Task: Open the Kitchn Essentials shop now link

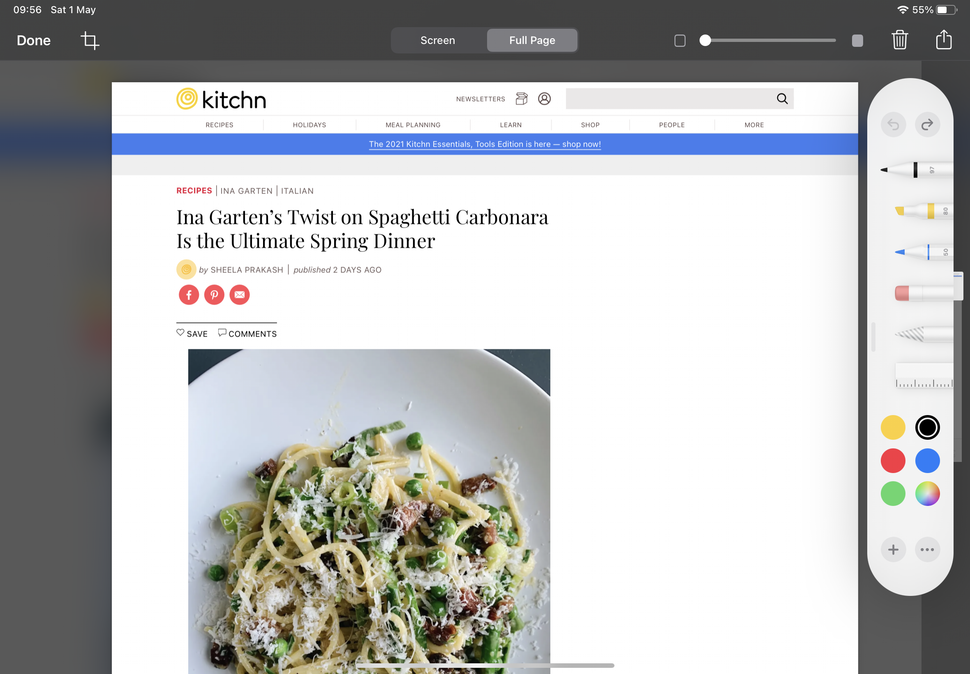Action: coord(484,144)
